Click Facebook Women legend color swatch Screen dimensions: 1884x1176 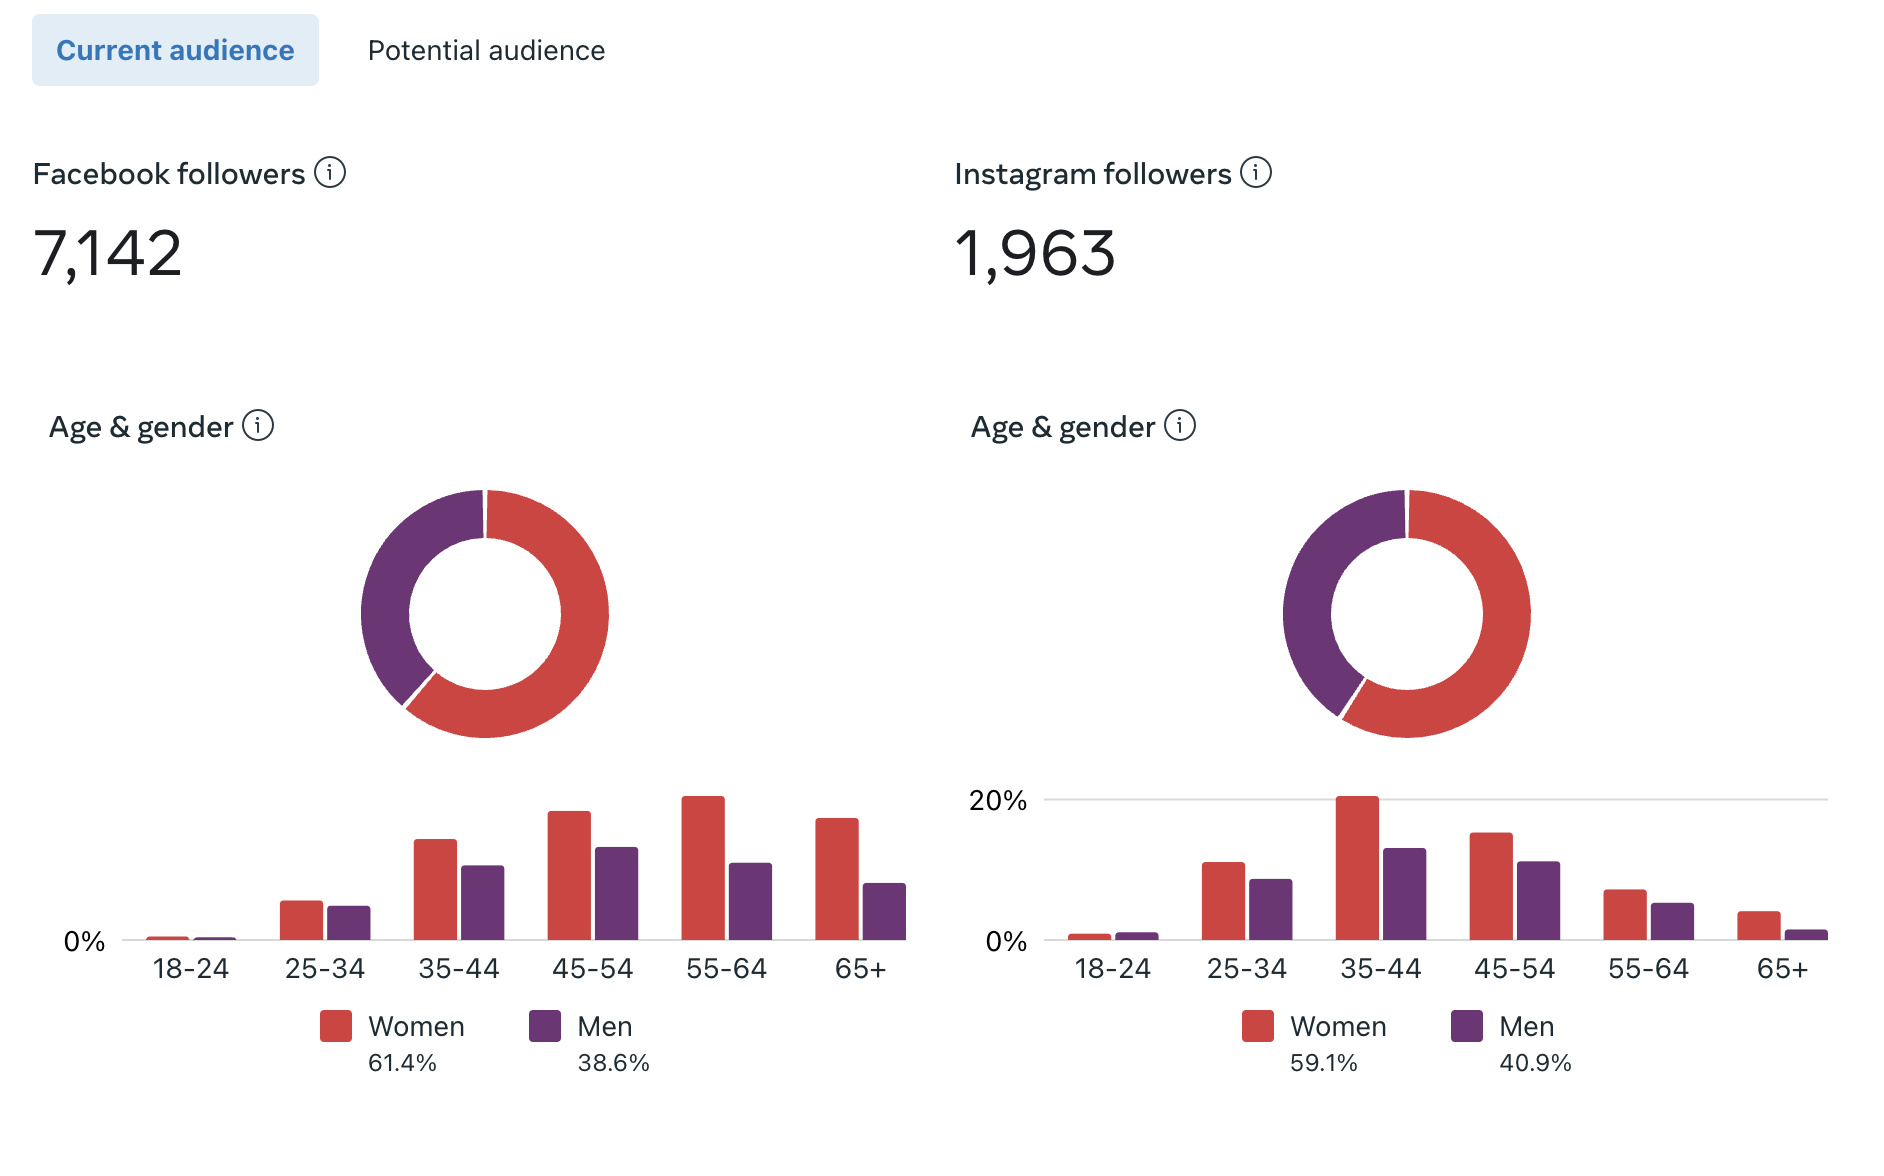336,1026
